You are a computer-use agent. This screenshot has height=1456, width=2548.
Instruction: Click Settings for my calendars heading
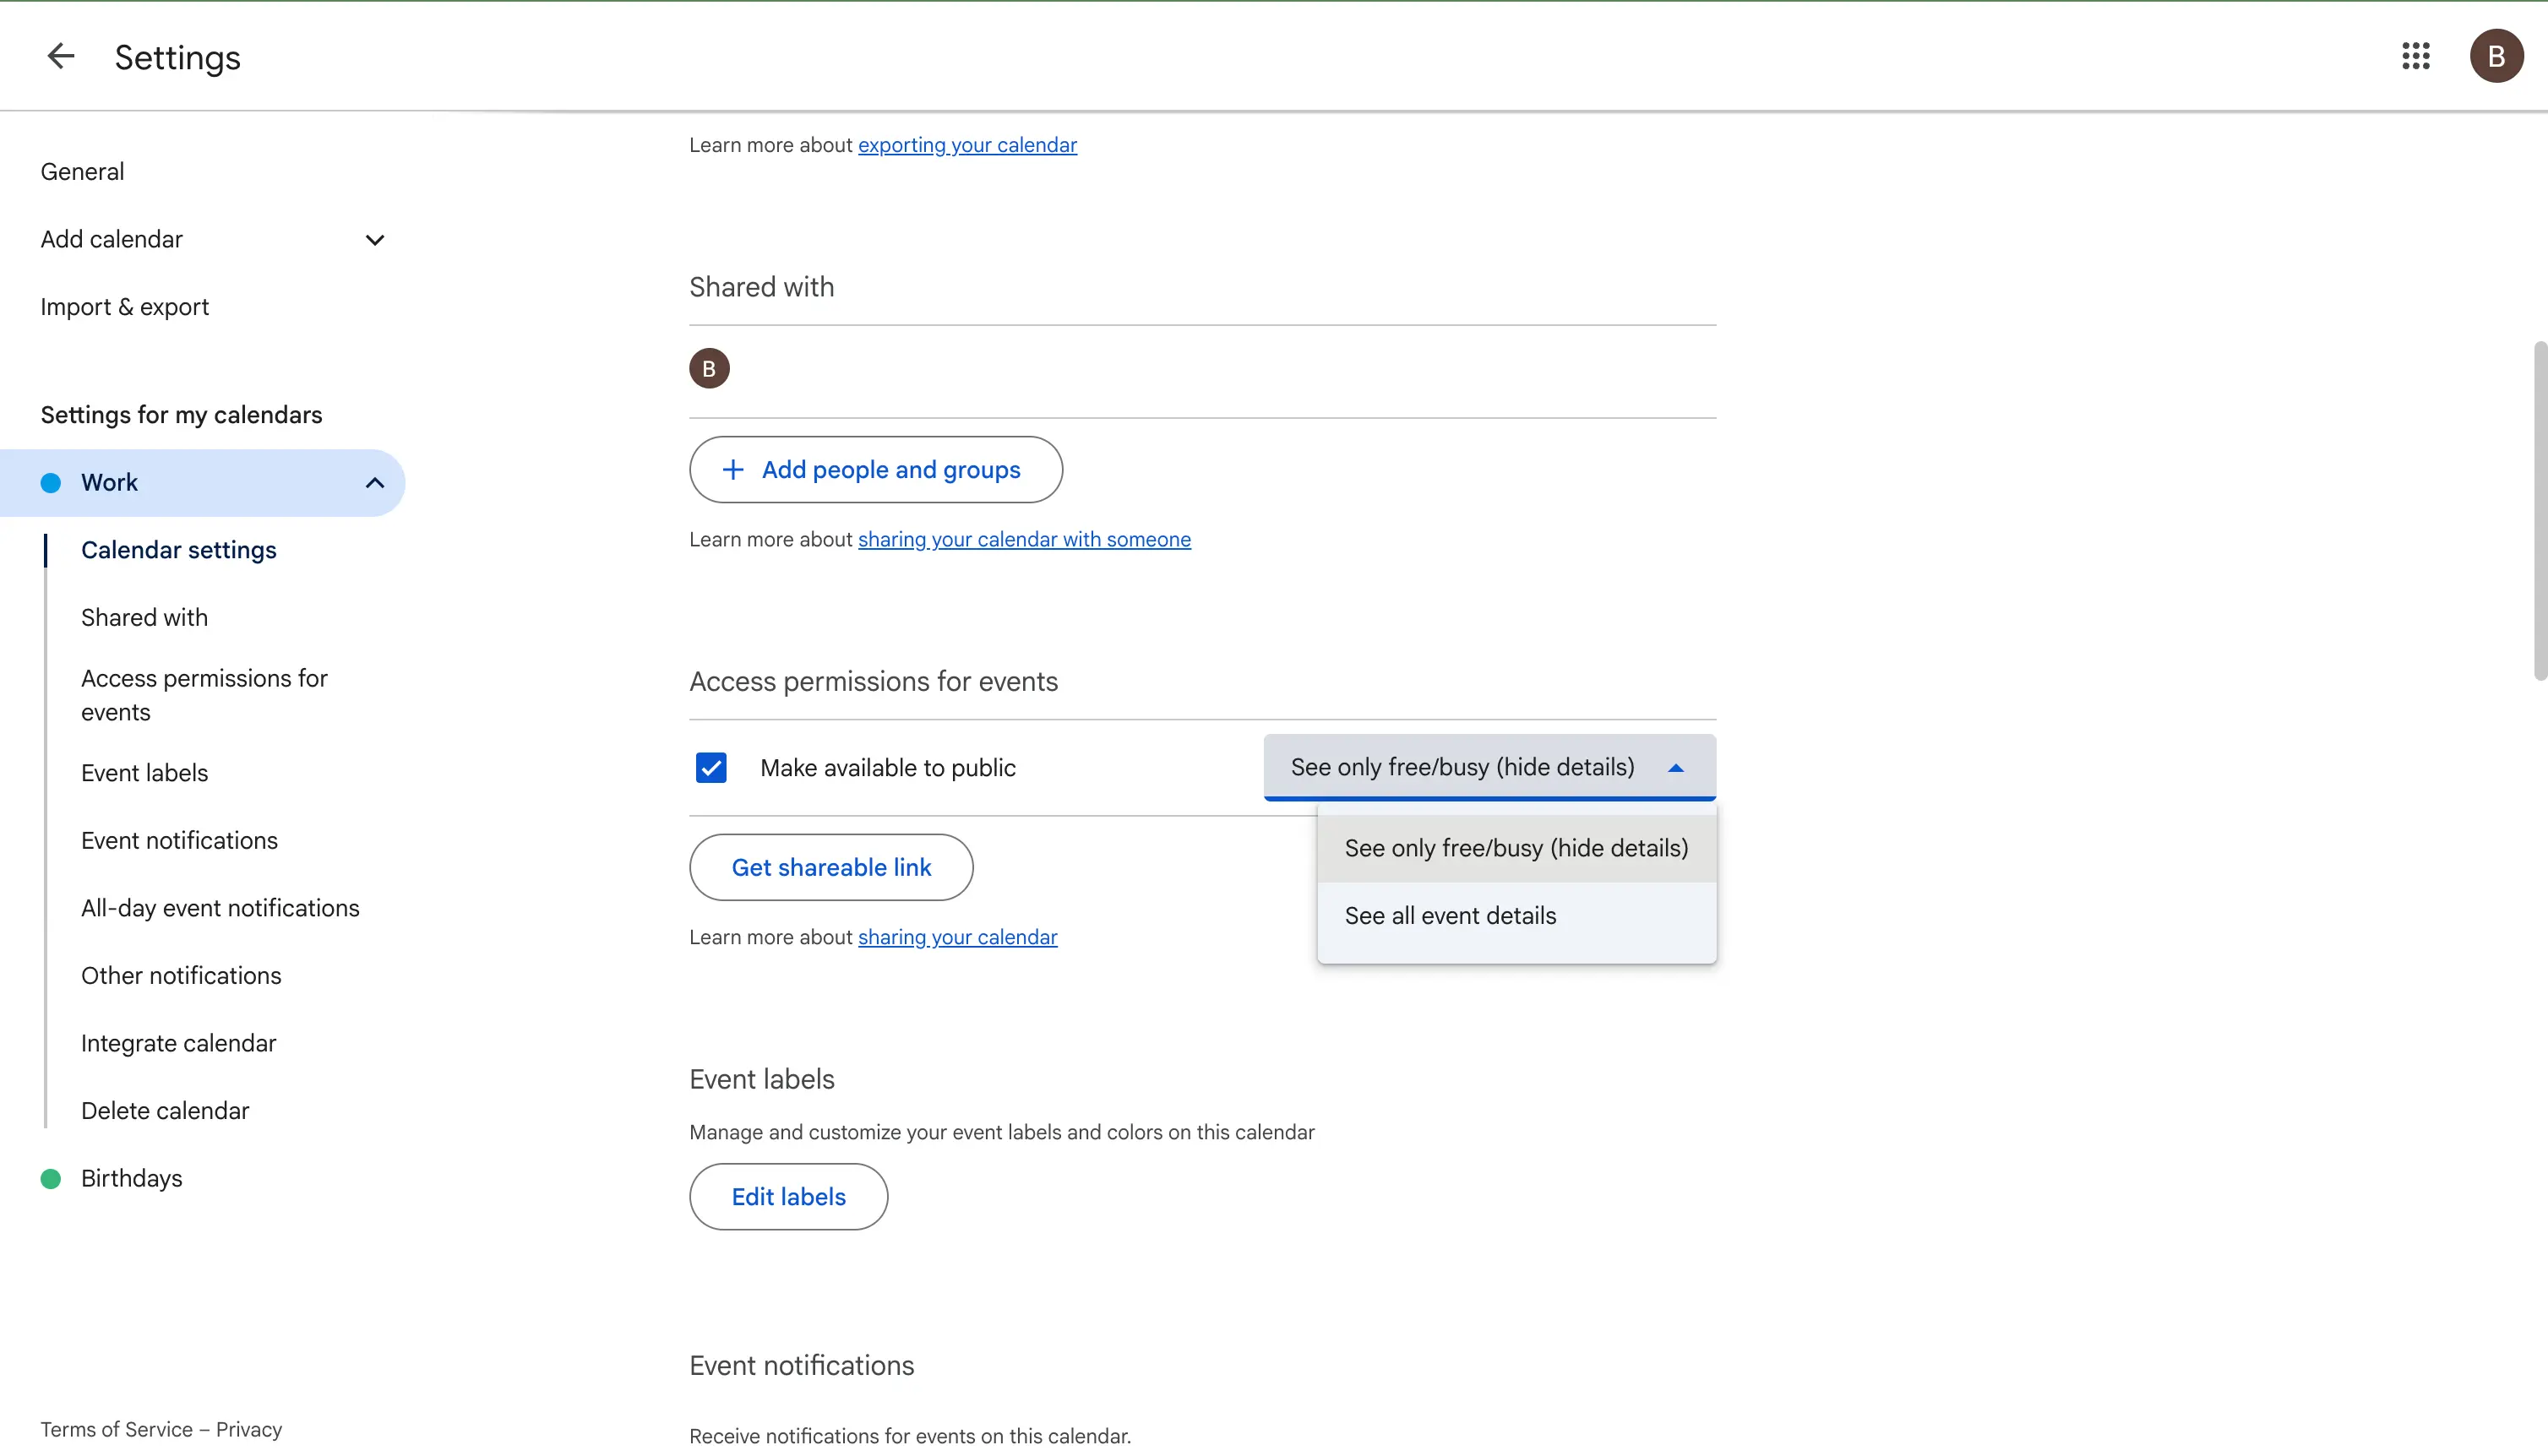pyautogui.click(x=181, y=415)
